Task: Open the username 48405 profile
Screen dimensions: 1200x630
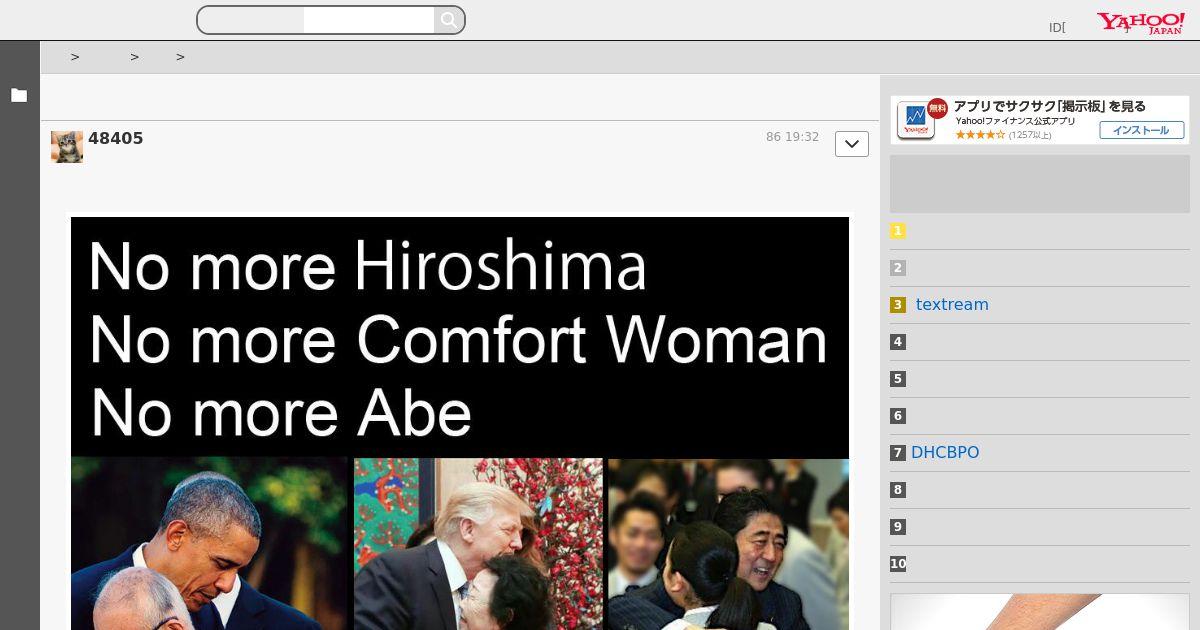Action: coord(116,139)
